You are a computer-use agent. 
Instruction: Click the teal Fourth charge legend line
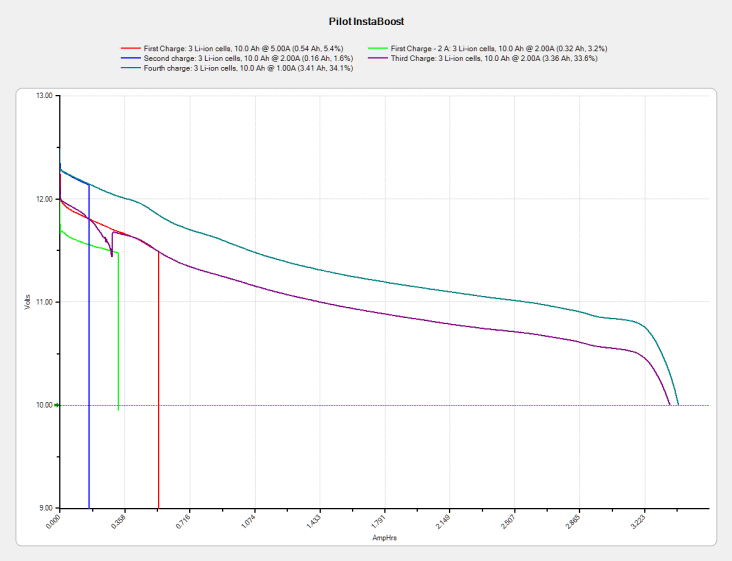tap(133, 68)
